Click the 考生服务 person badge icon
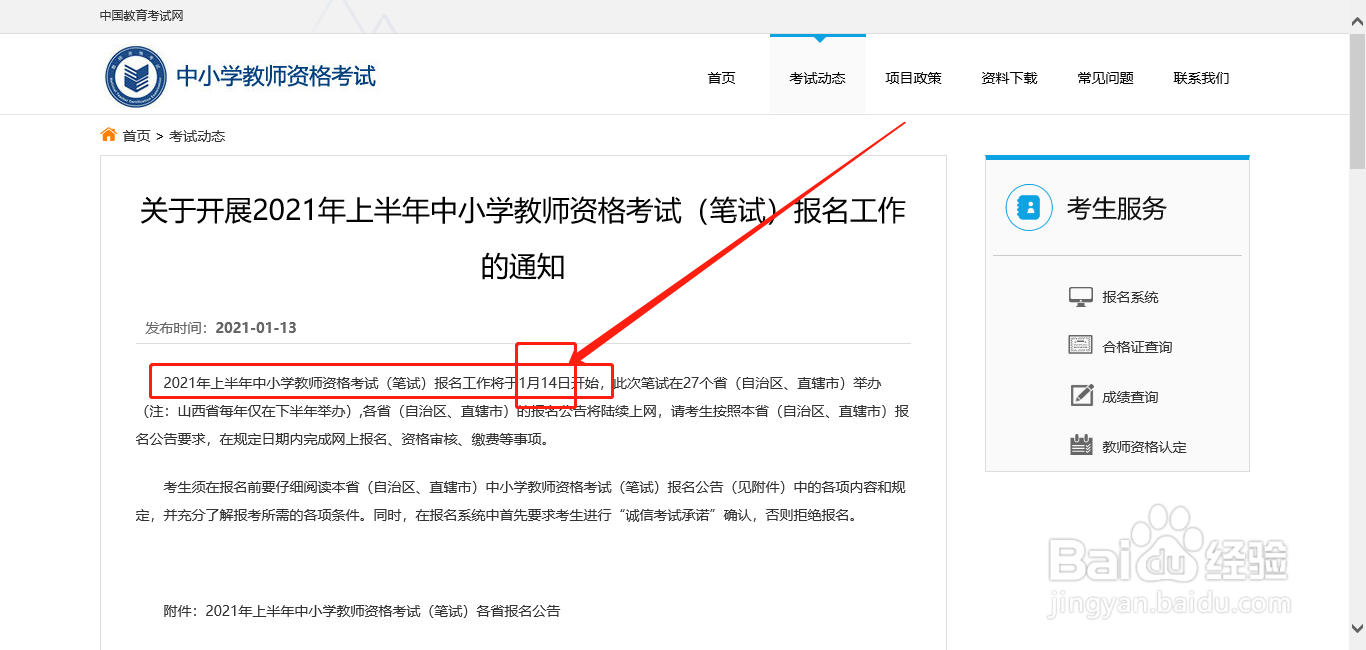The image size is (1366, 650). [1029, 208]
